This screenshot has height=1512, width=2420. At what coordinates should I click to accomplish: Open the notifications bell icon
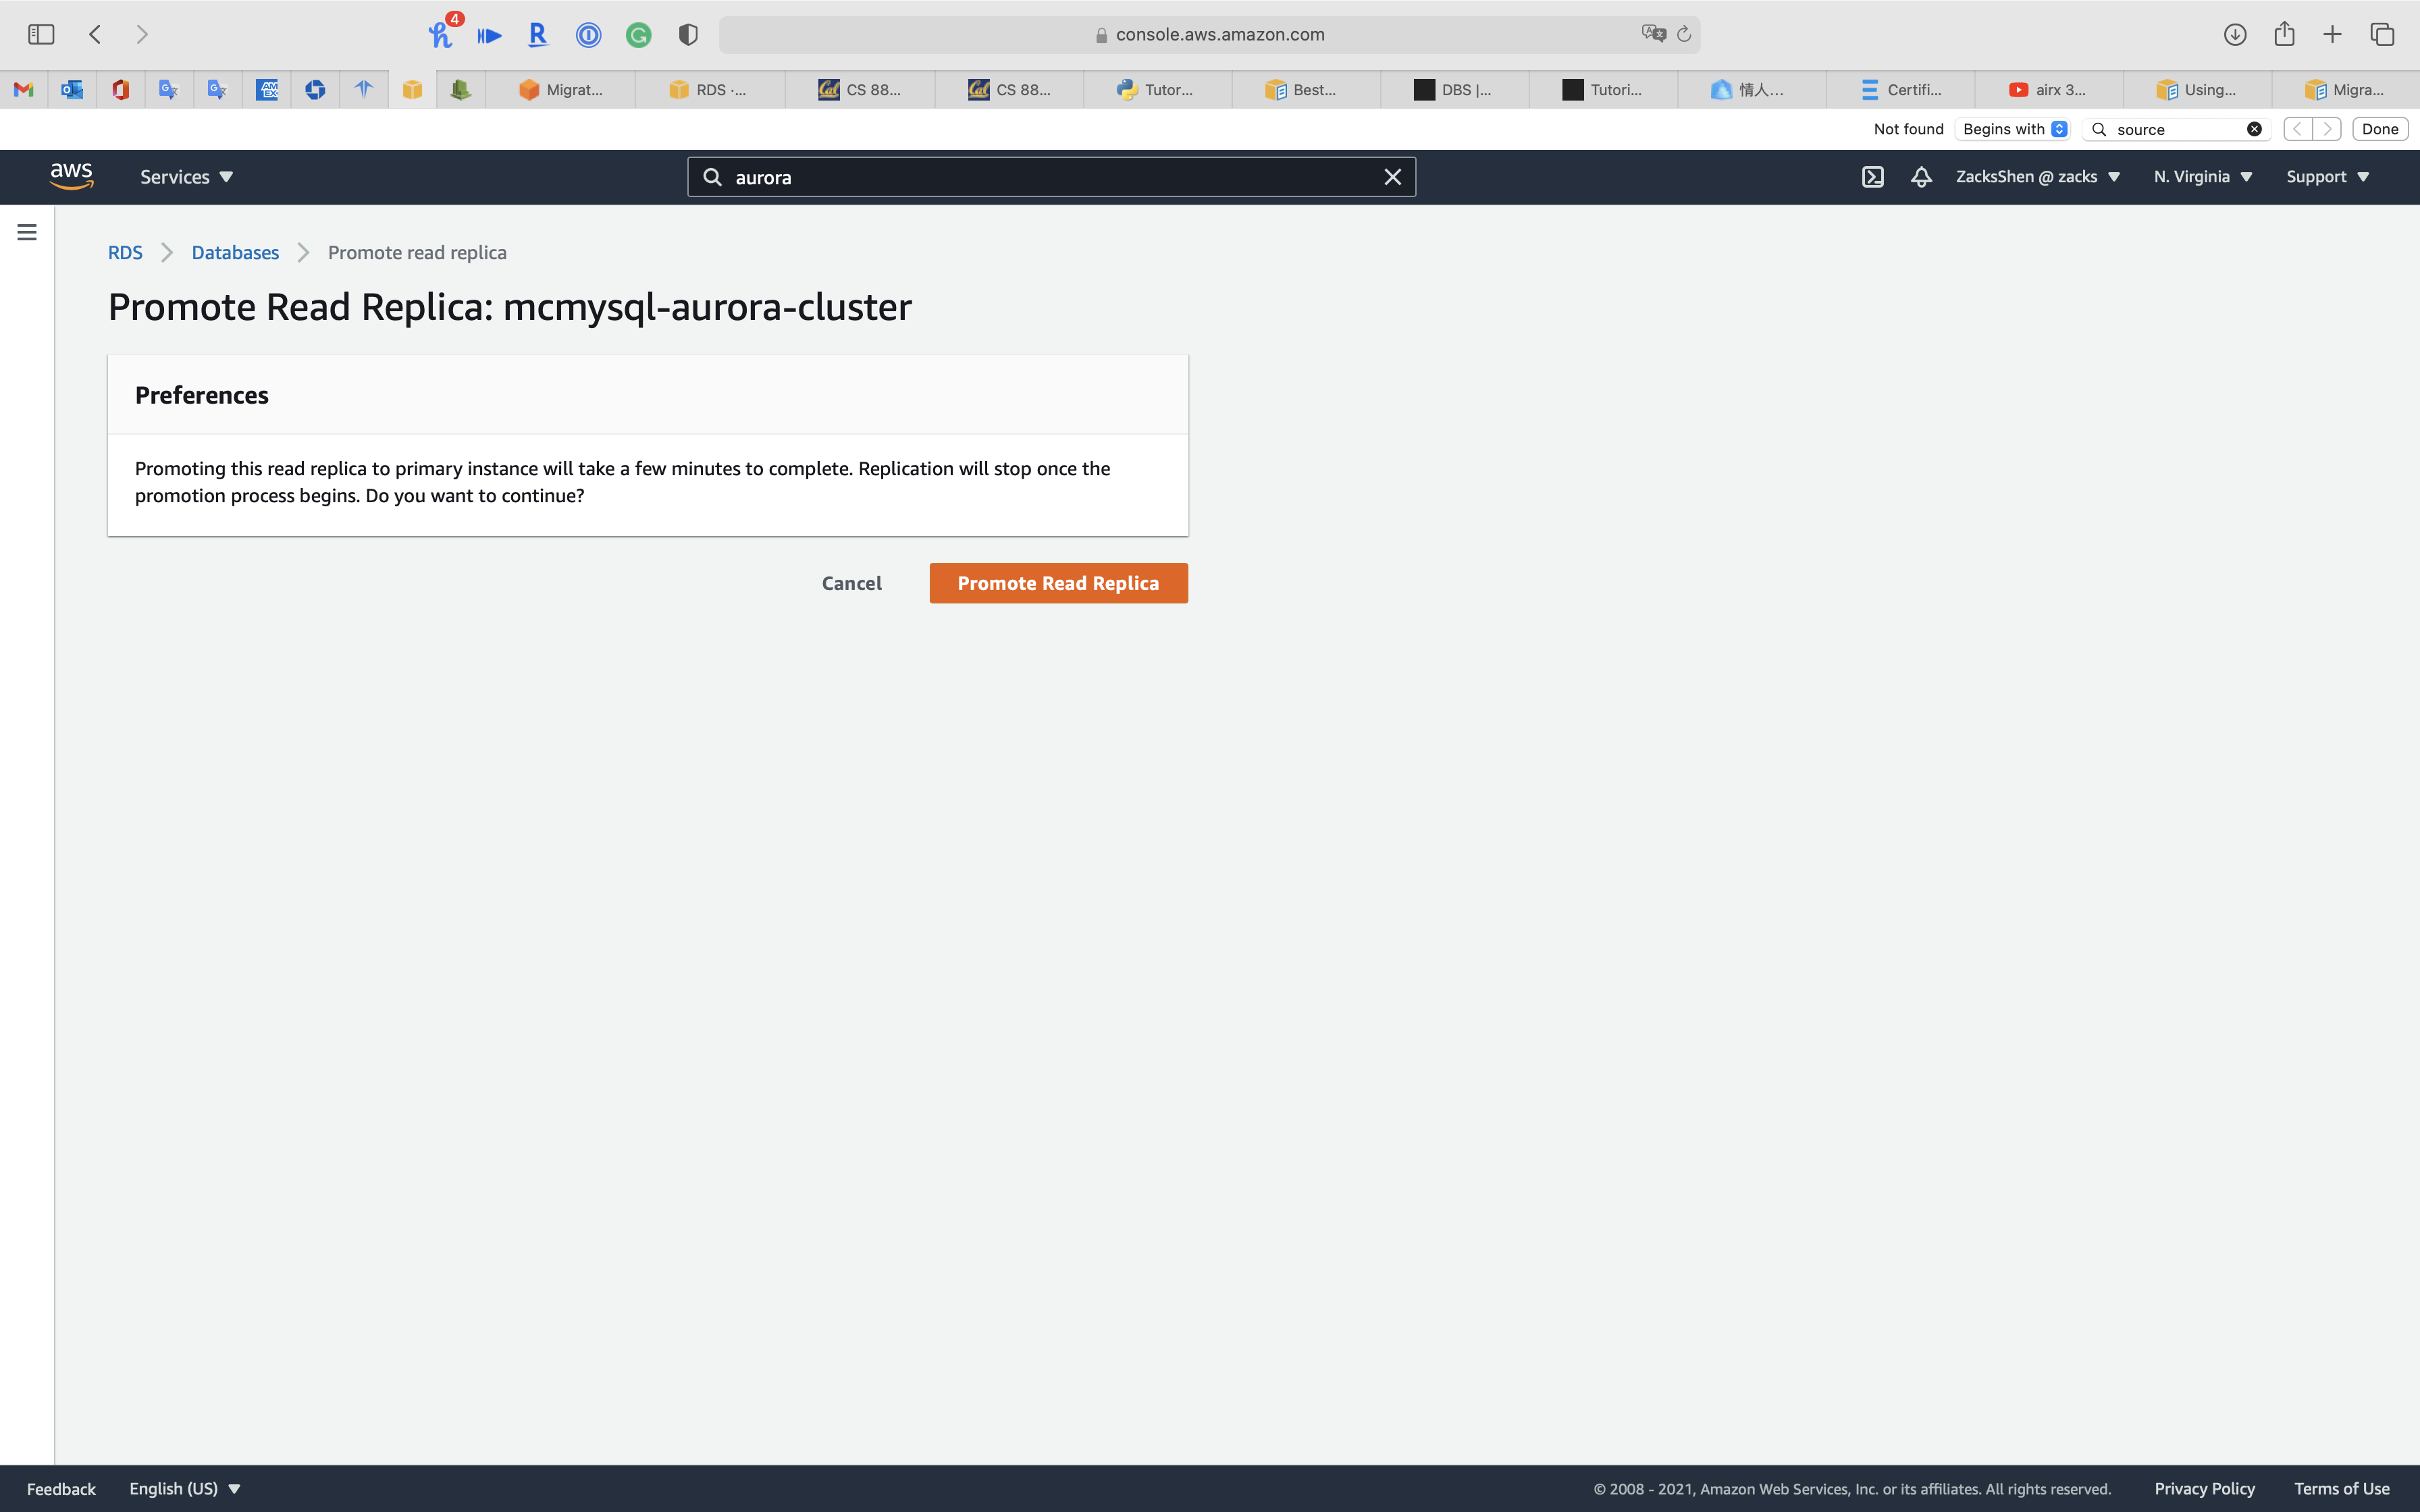click(1921, 177)
